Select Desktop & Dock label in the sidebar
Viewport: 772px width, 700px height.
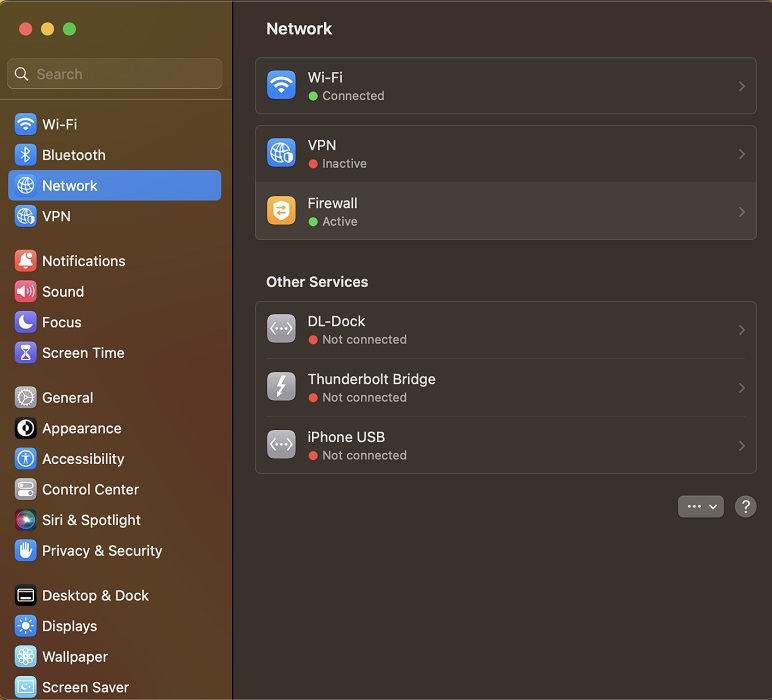[x=96, y=596]
